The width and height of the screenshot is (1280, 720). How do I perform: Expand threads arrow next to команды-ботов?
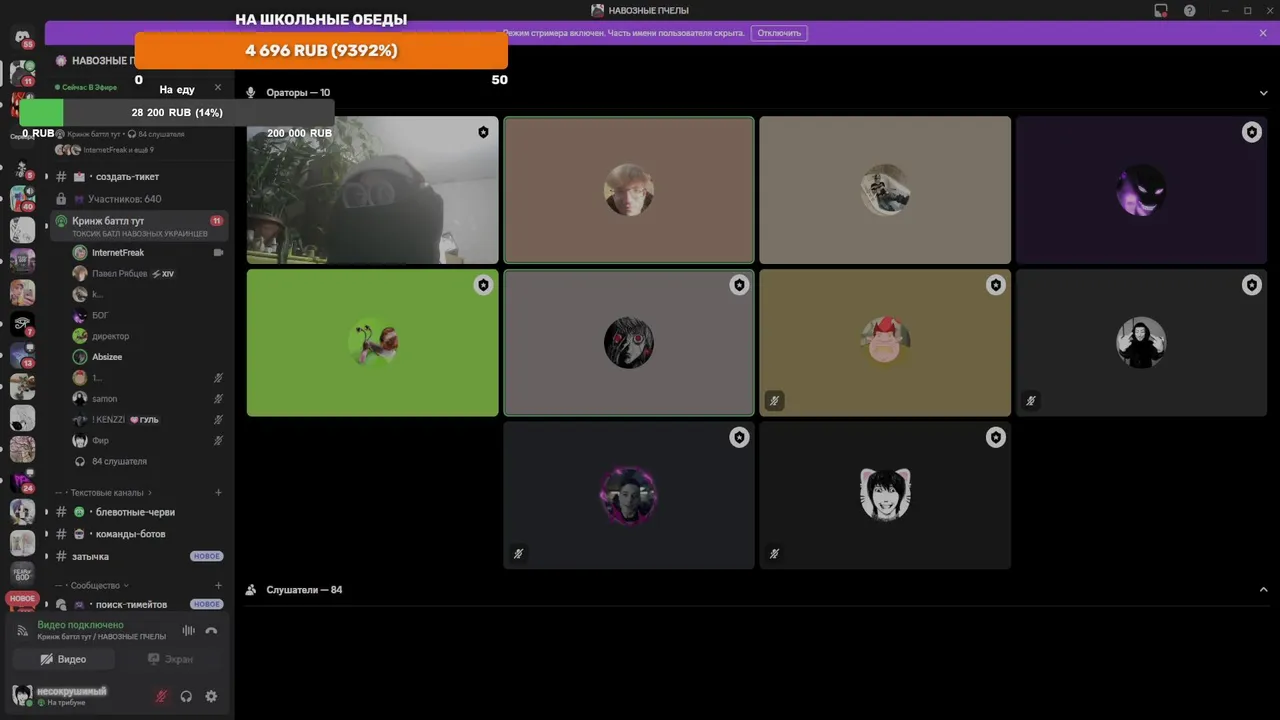coord(46,534)
